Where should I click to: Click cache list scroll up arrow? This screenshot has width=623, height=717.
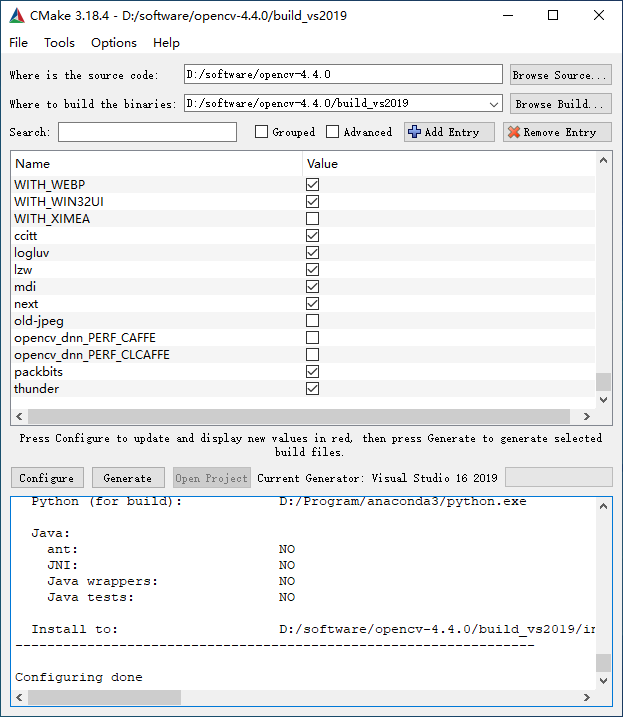click(x=603, y=161)
